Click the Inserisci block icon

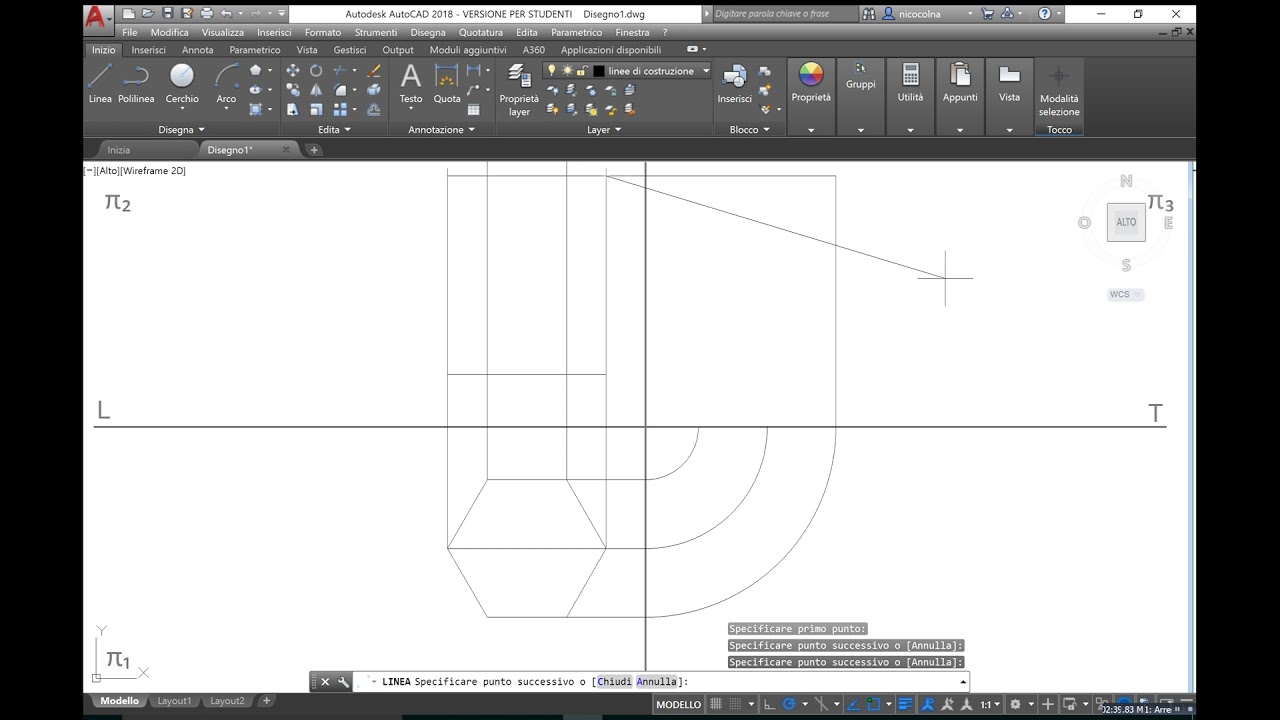pyautogui.click(x=735, y=84)
